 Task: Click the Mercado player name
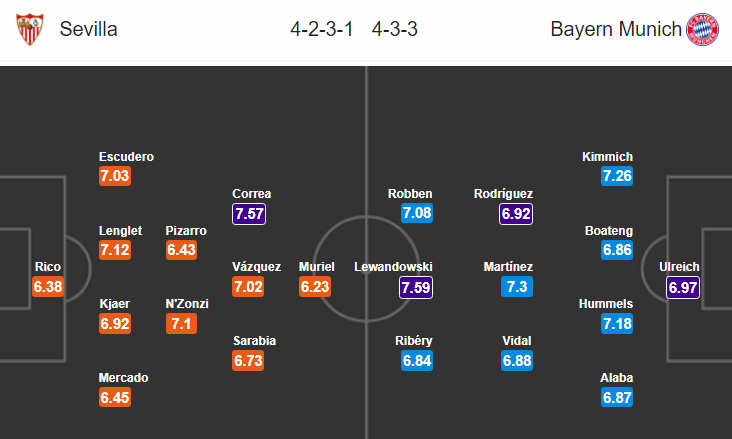[123, 378]
